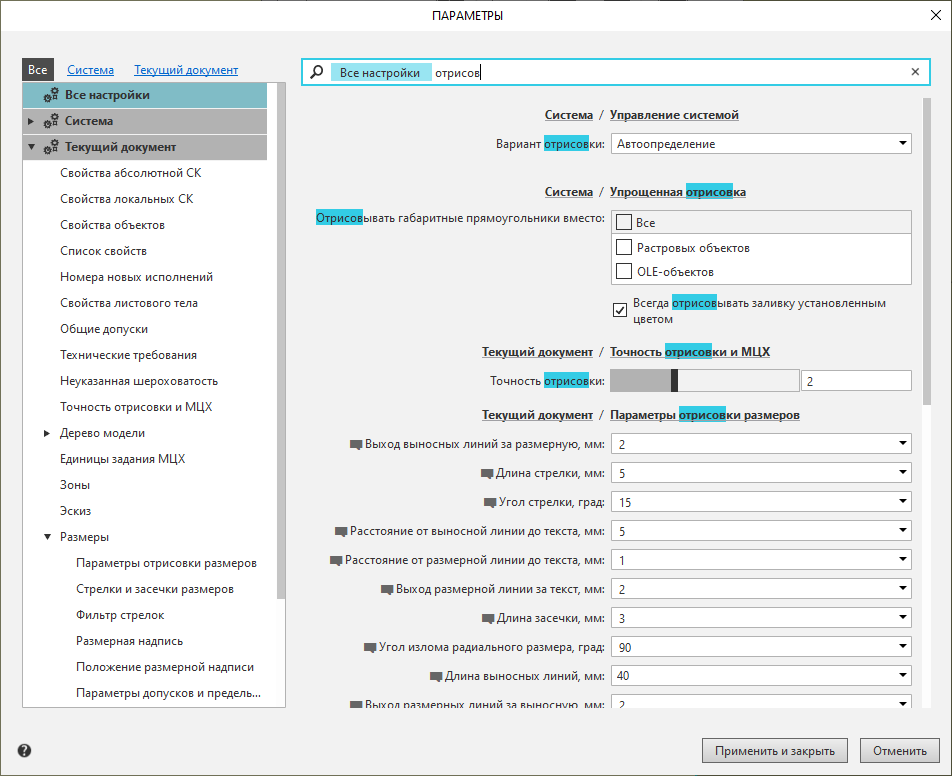
Task: Expand the Дерево модели tree node
Action: (47, 433)
